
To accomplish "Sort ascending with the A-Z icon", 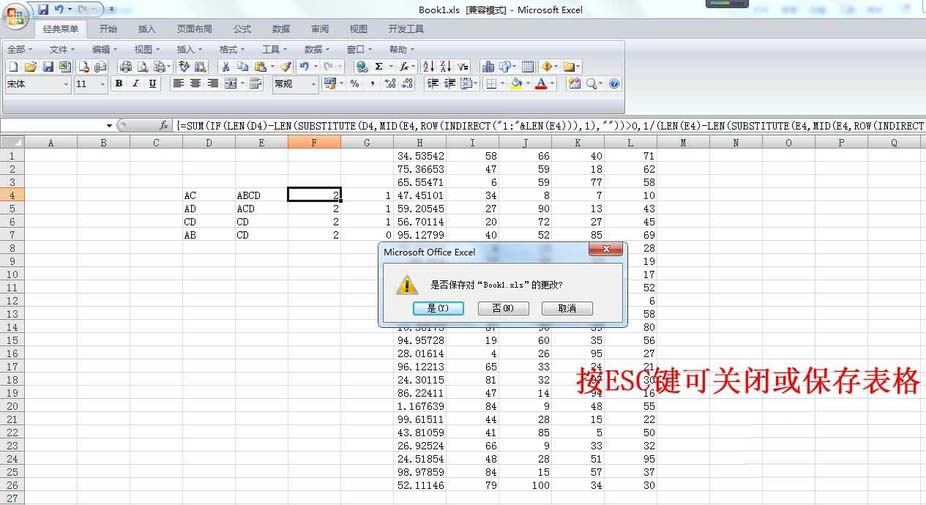I will pyautogui.click(x=429, y=66).
